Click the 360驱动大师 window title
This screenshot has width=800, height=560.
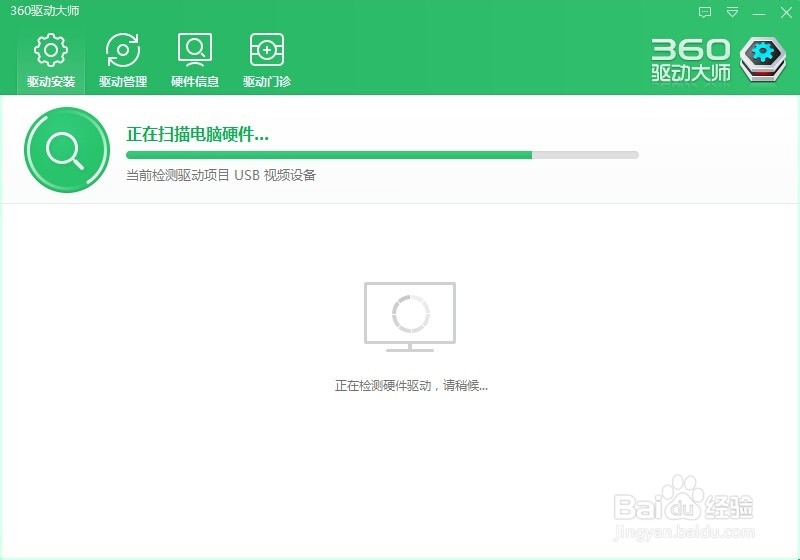44,11
